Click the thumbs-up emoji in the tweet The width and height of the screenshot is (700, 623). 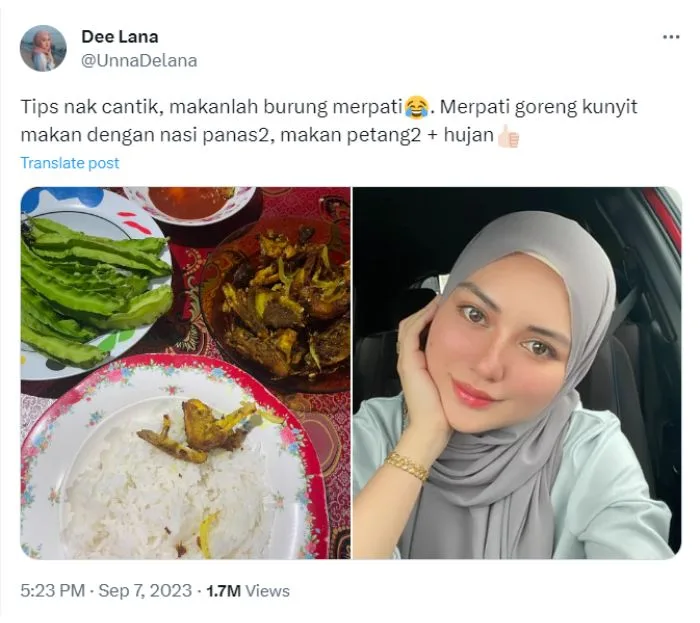click(508, 136)
